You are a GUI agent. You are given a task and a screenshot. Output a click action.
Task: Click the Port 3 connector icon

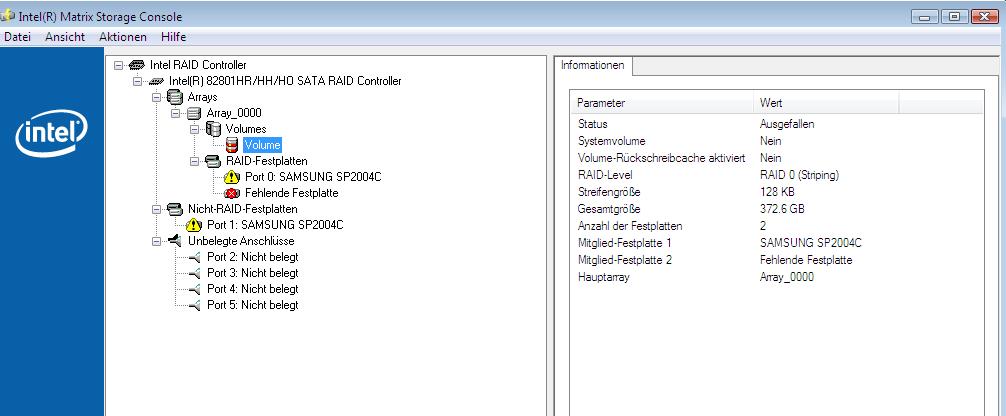tap(194, 273)
